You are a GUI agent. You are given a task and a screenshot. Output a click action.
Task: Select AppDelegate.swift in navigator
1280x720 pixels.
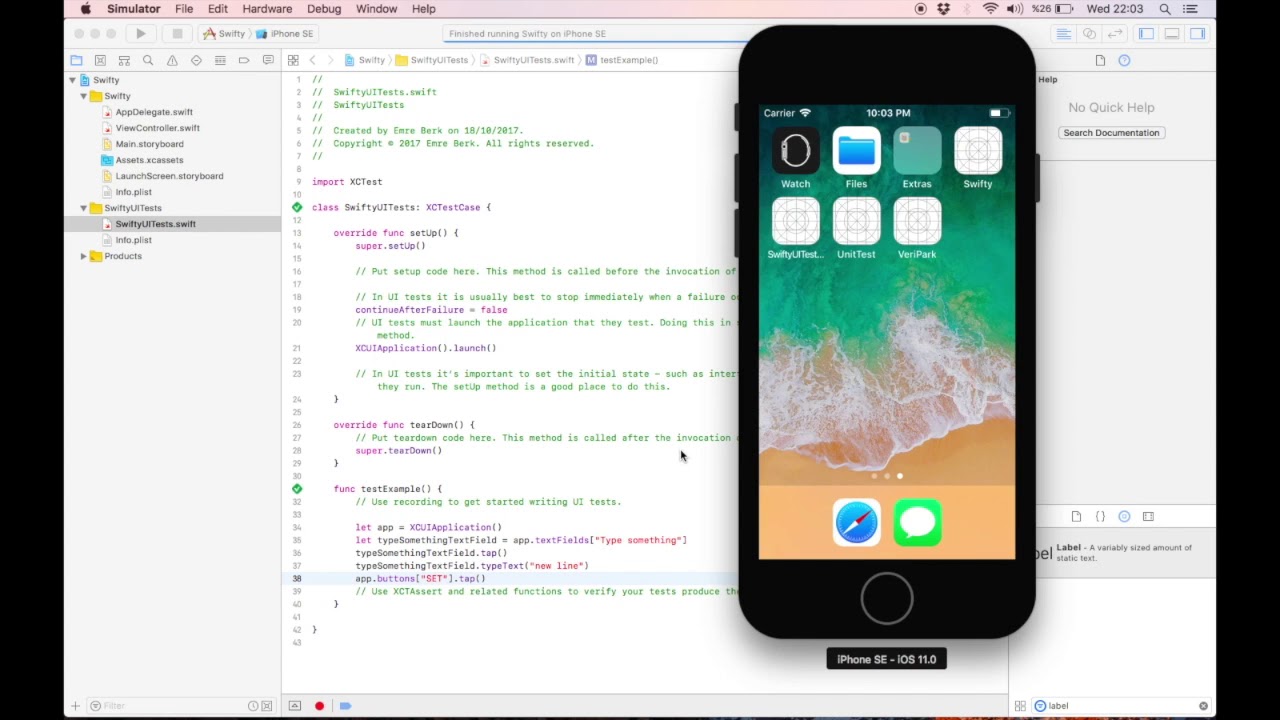154,112
